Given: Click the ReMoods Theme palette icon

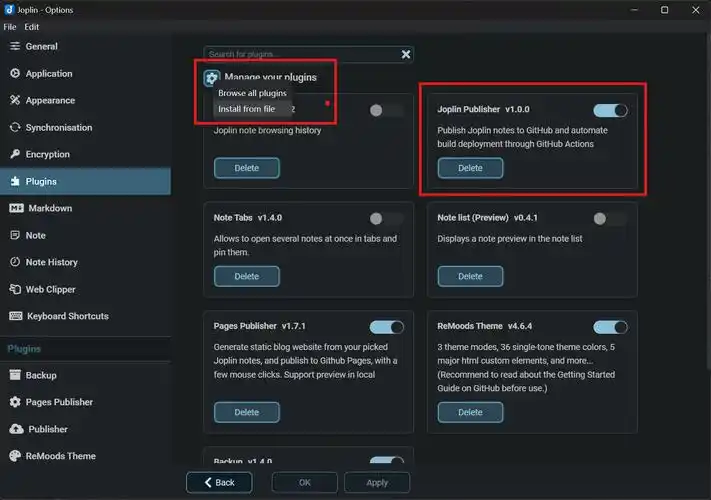Looking at the screenshot, I should (x=16, y=456).
